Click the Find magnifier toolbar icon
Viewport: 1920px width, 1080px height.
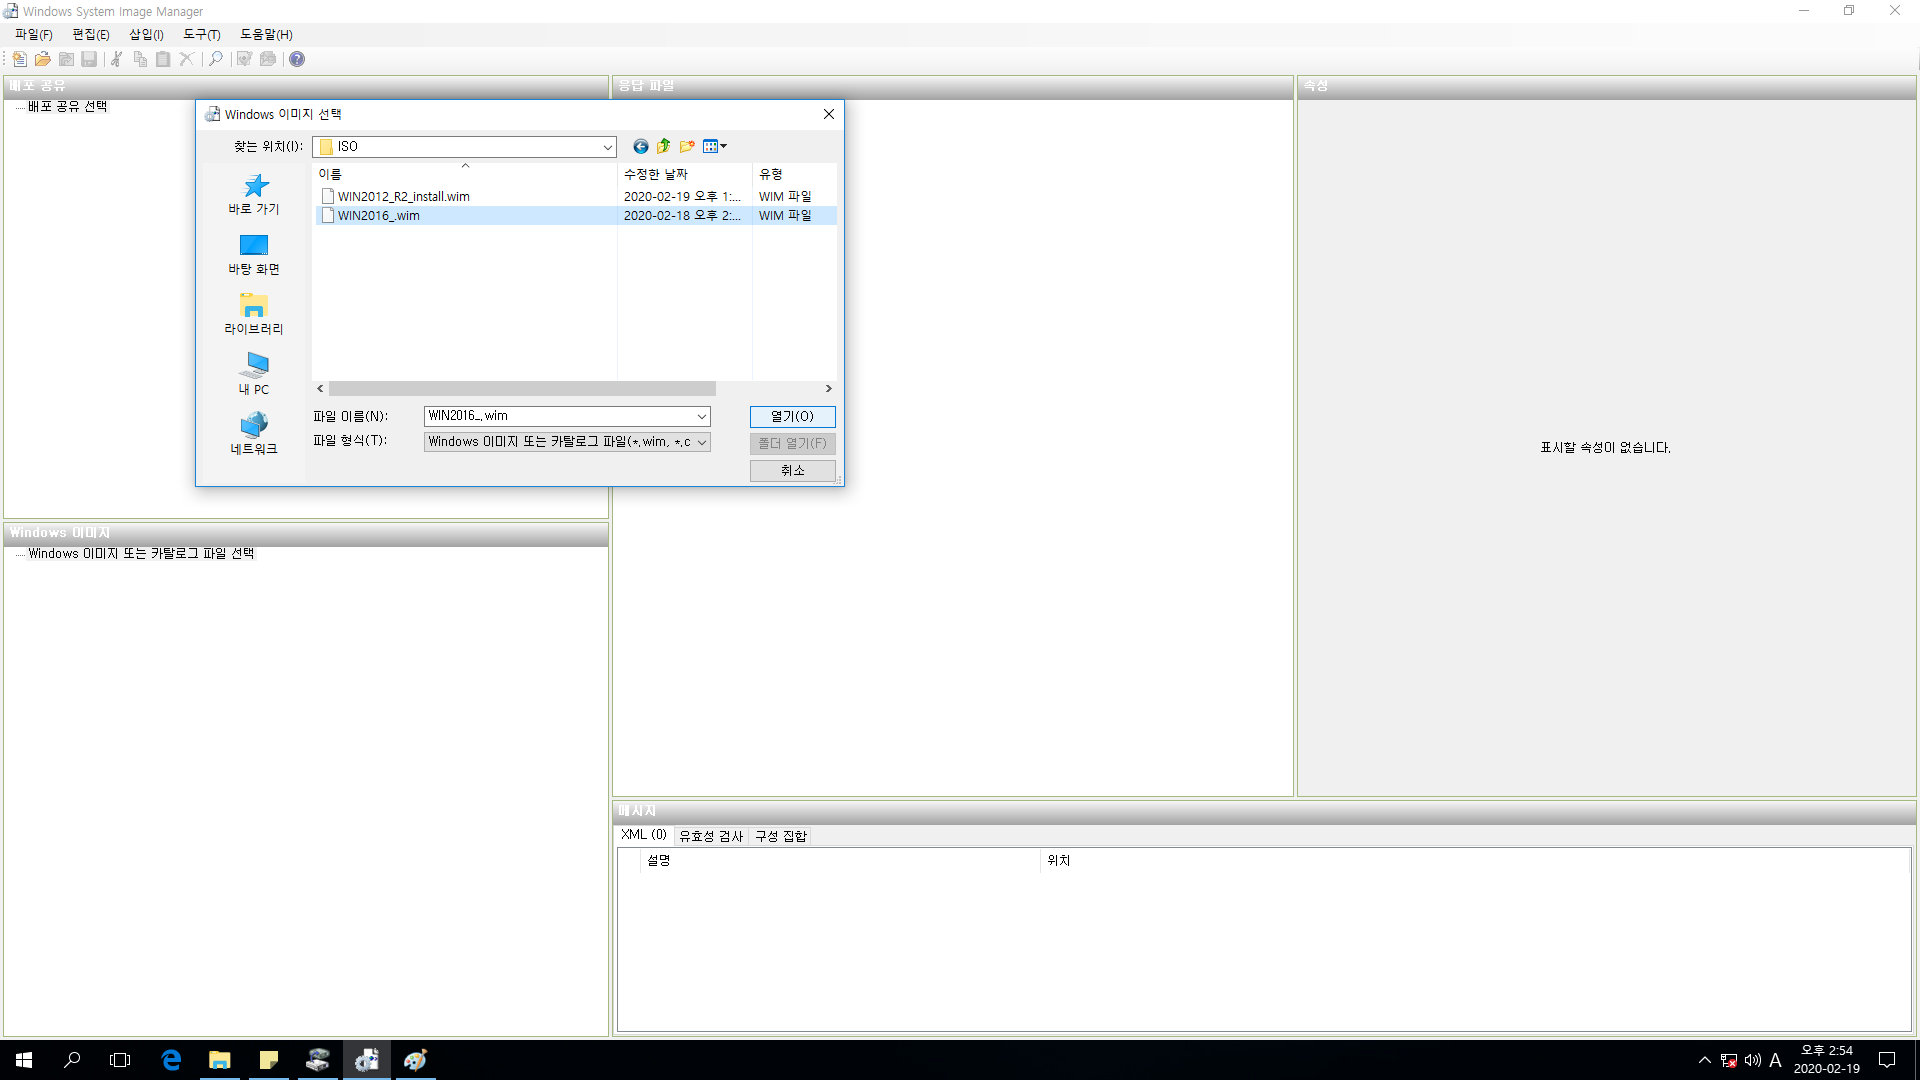pos(215,59)
